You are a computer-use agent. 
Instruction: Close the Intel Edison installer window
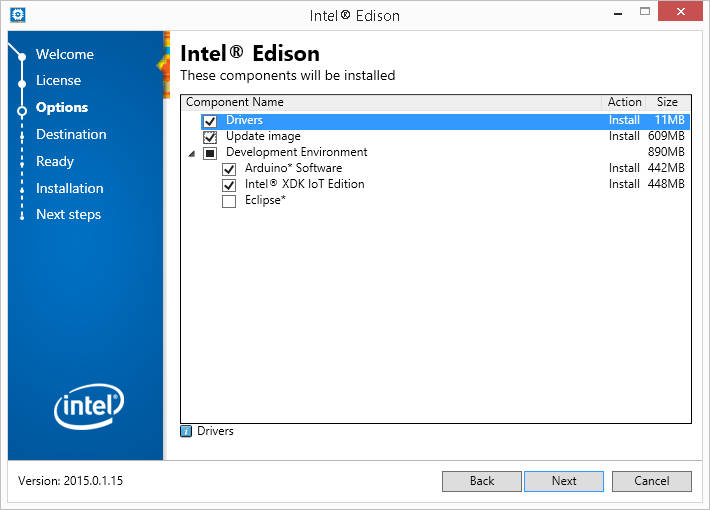click(681, 12)
